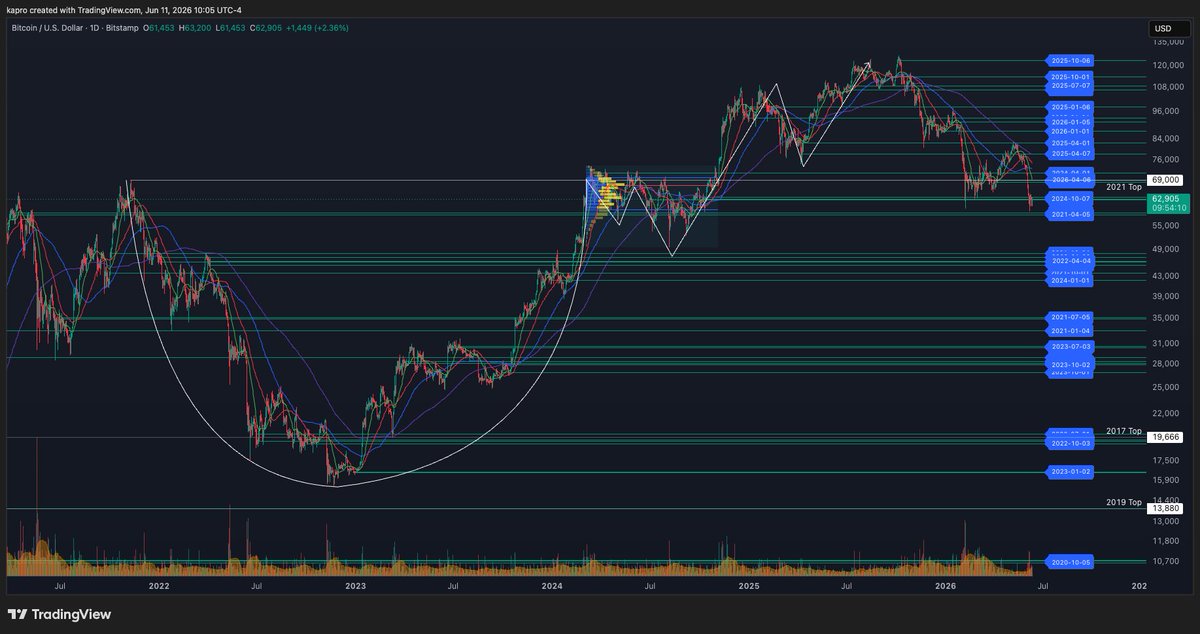Viewport: 1200px width, 634px height.
Task: Click the 2025 label on time axis
Action: pos(749,585)
